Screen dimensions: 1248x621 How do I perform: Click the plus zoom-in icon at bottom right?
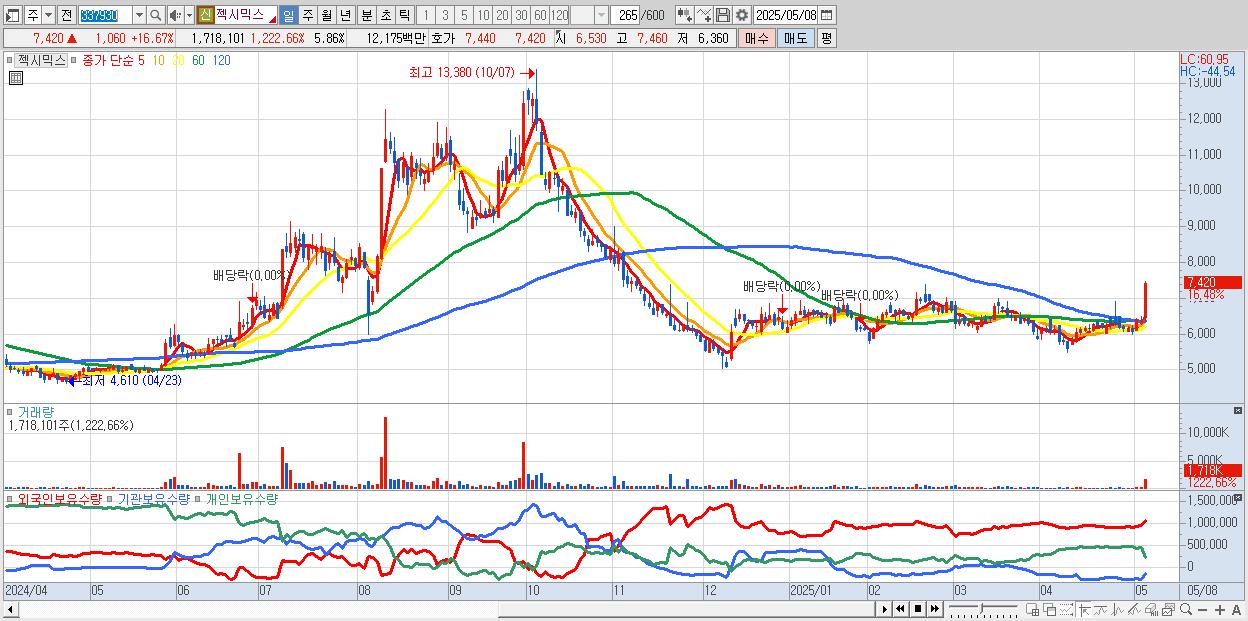coord(1220,610)
